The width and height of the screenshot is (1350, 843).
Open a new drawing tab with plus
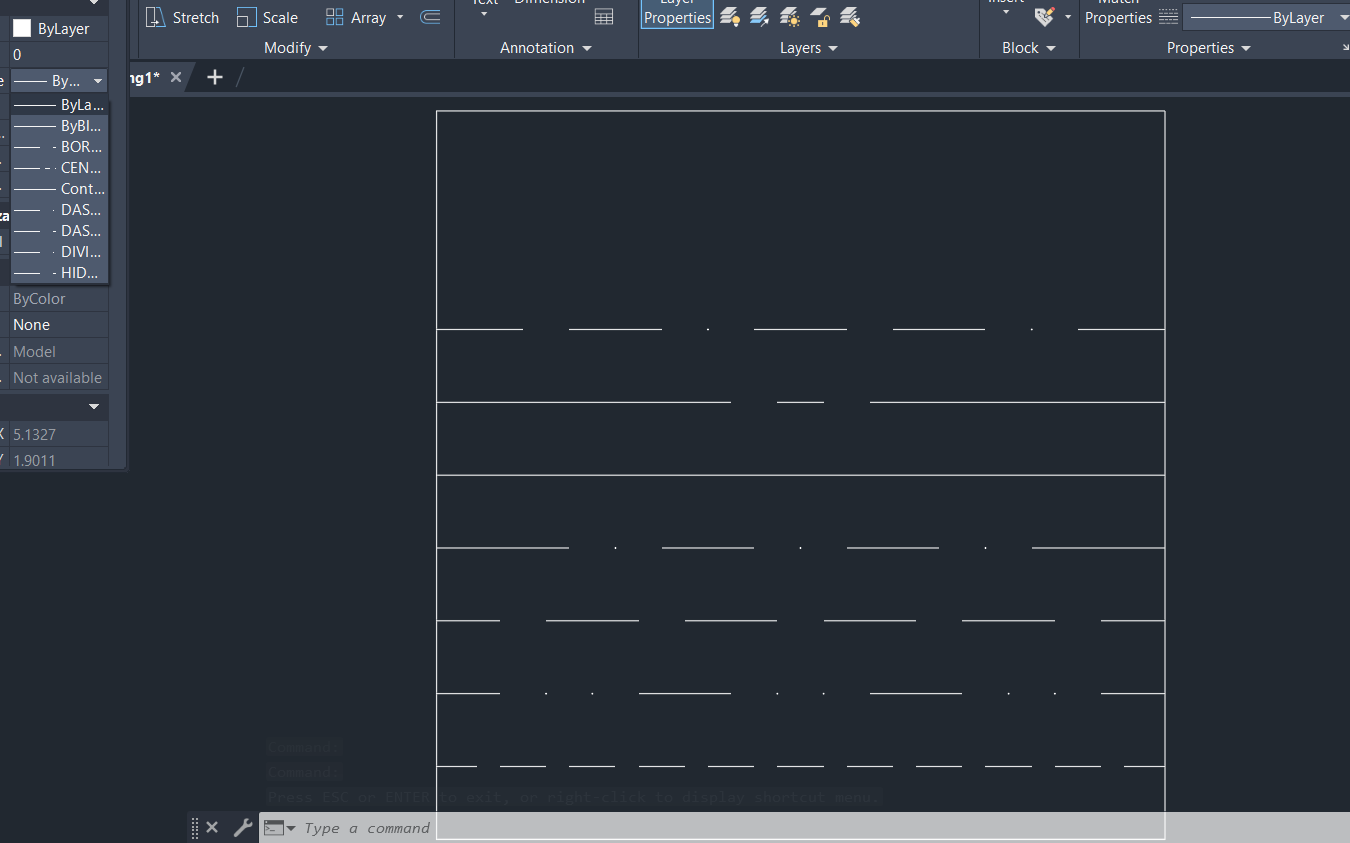pos(214,77)
